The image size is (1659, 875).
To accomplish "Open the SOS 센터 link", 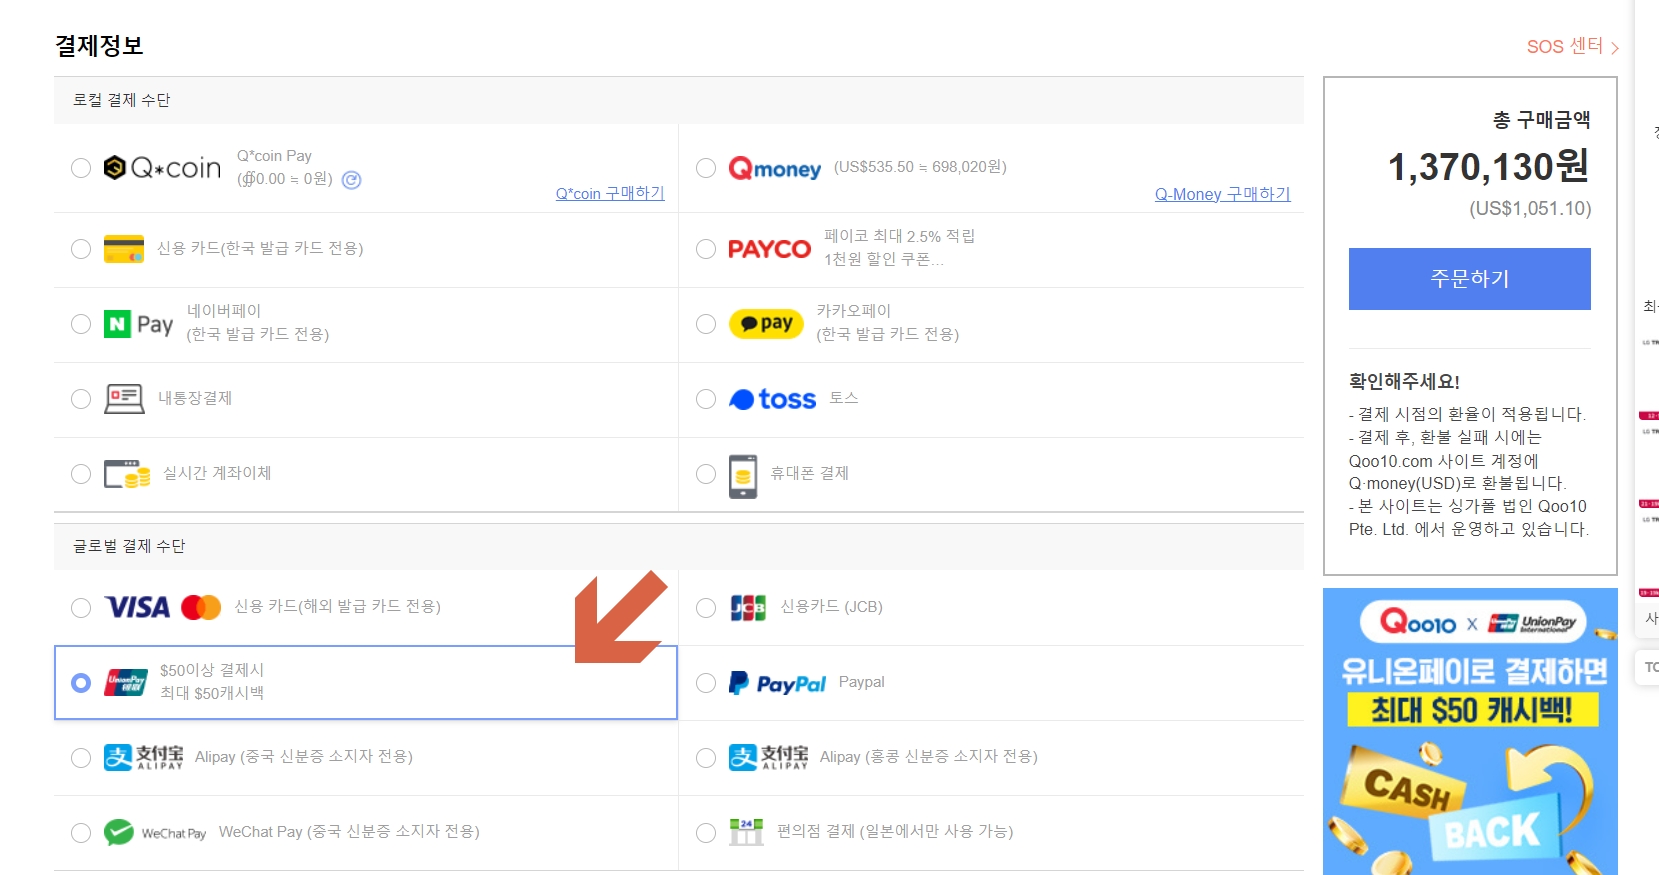I will click(x=1572, y=46).
